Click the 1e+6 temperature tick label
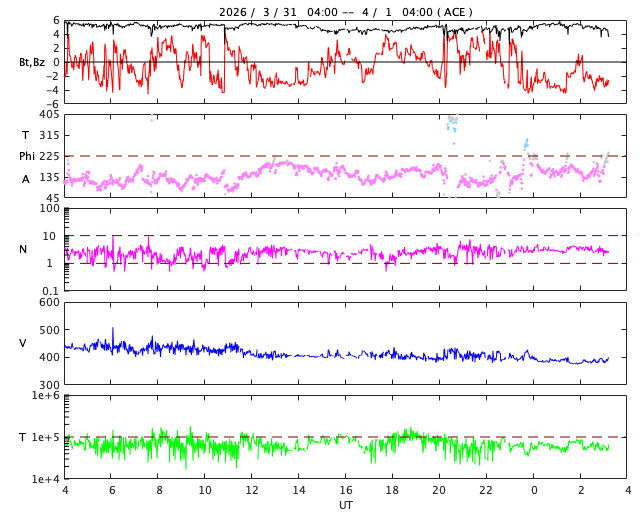The image size is (640, 512). pos(46,397)
